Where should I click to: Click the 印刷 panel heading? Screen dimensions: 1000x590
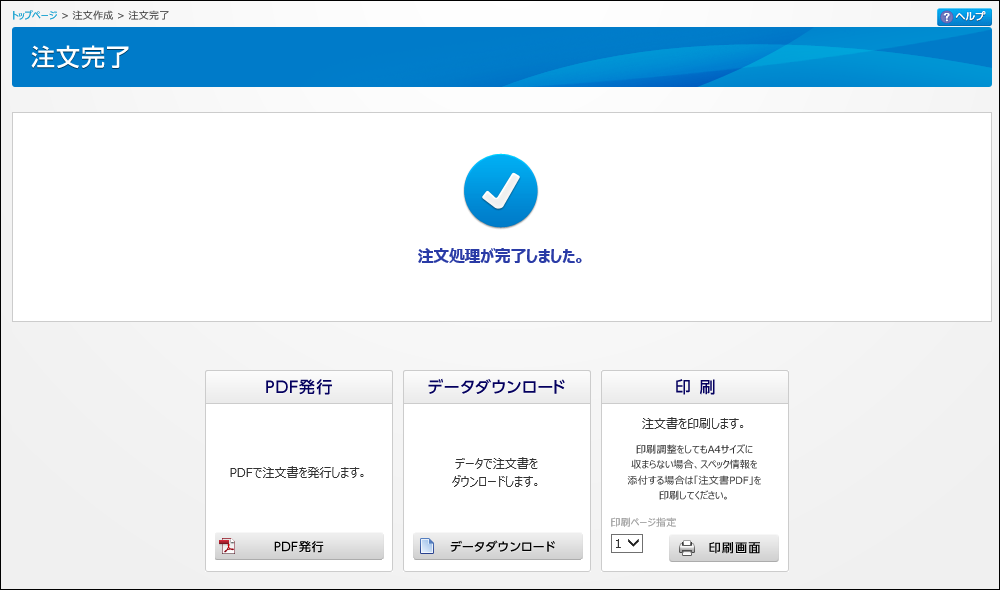click(694, 387)
